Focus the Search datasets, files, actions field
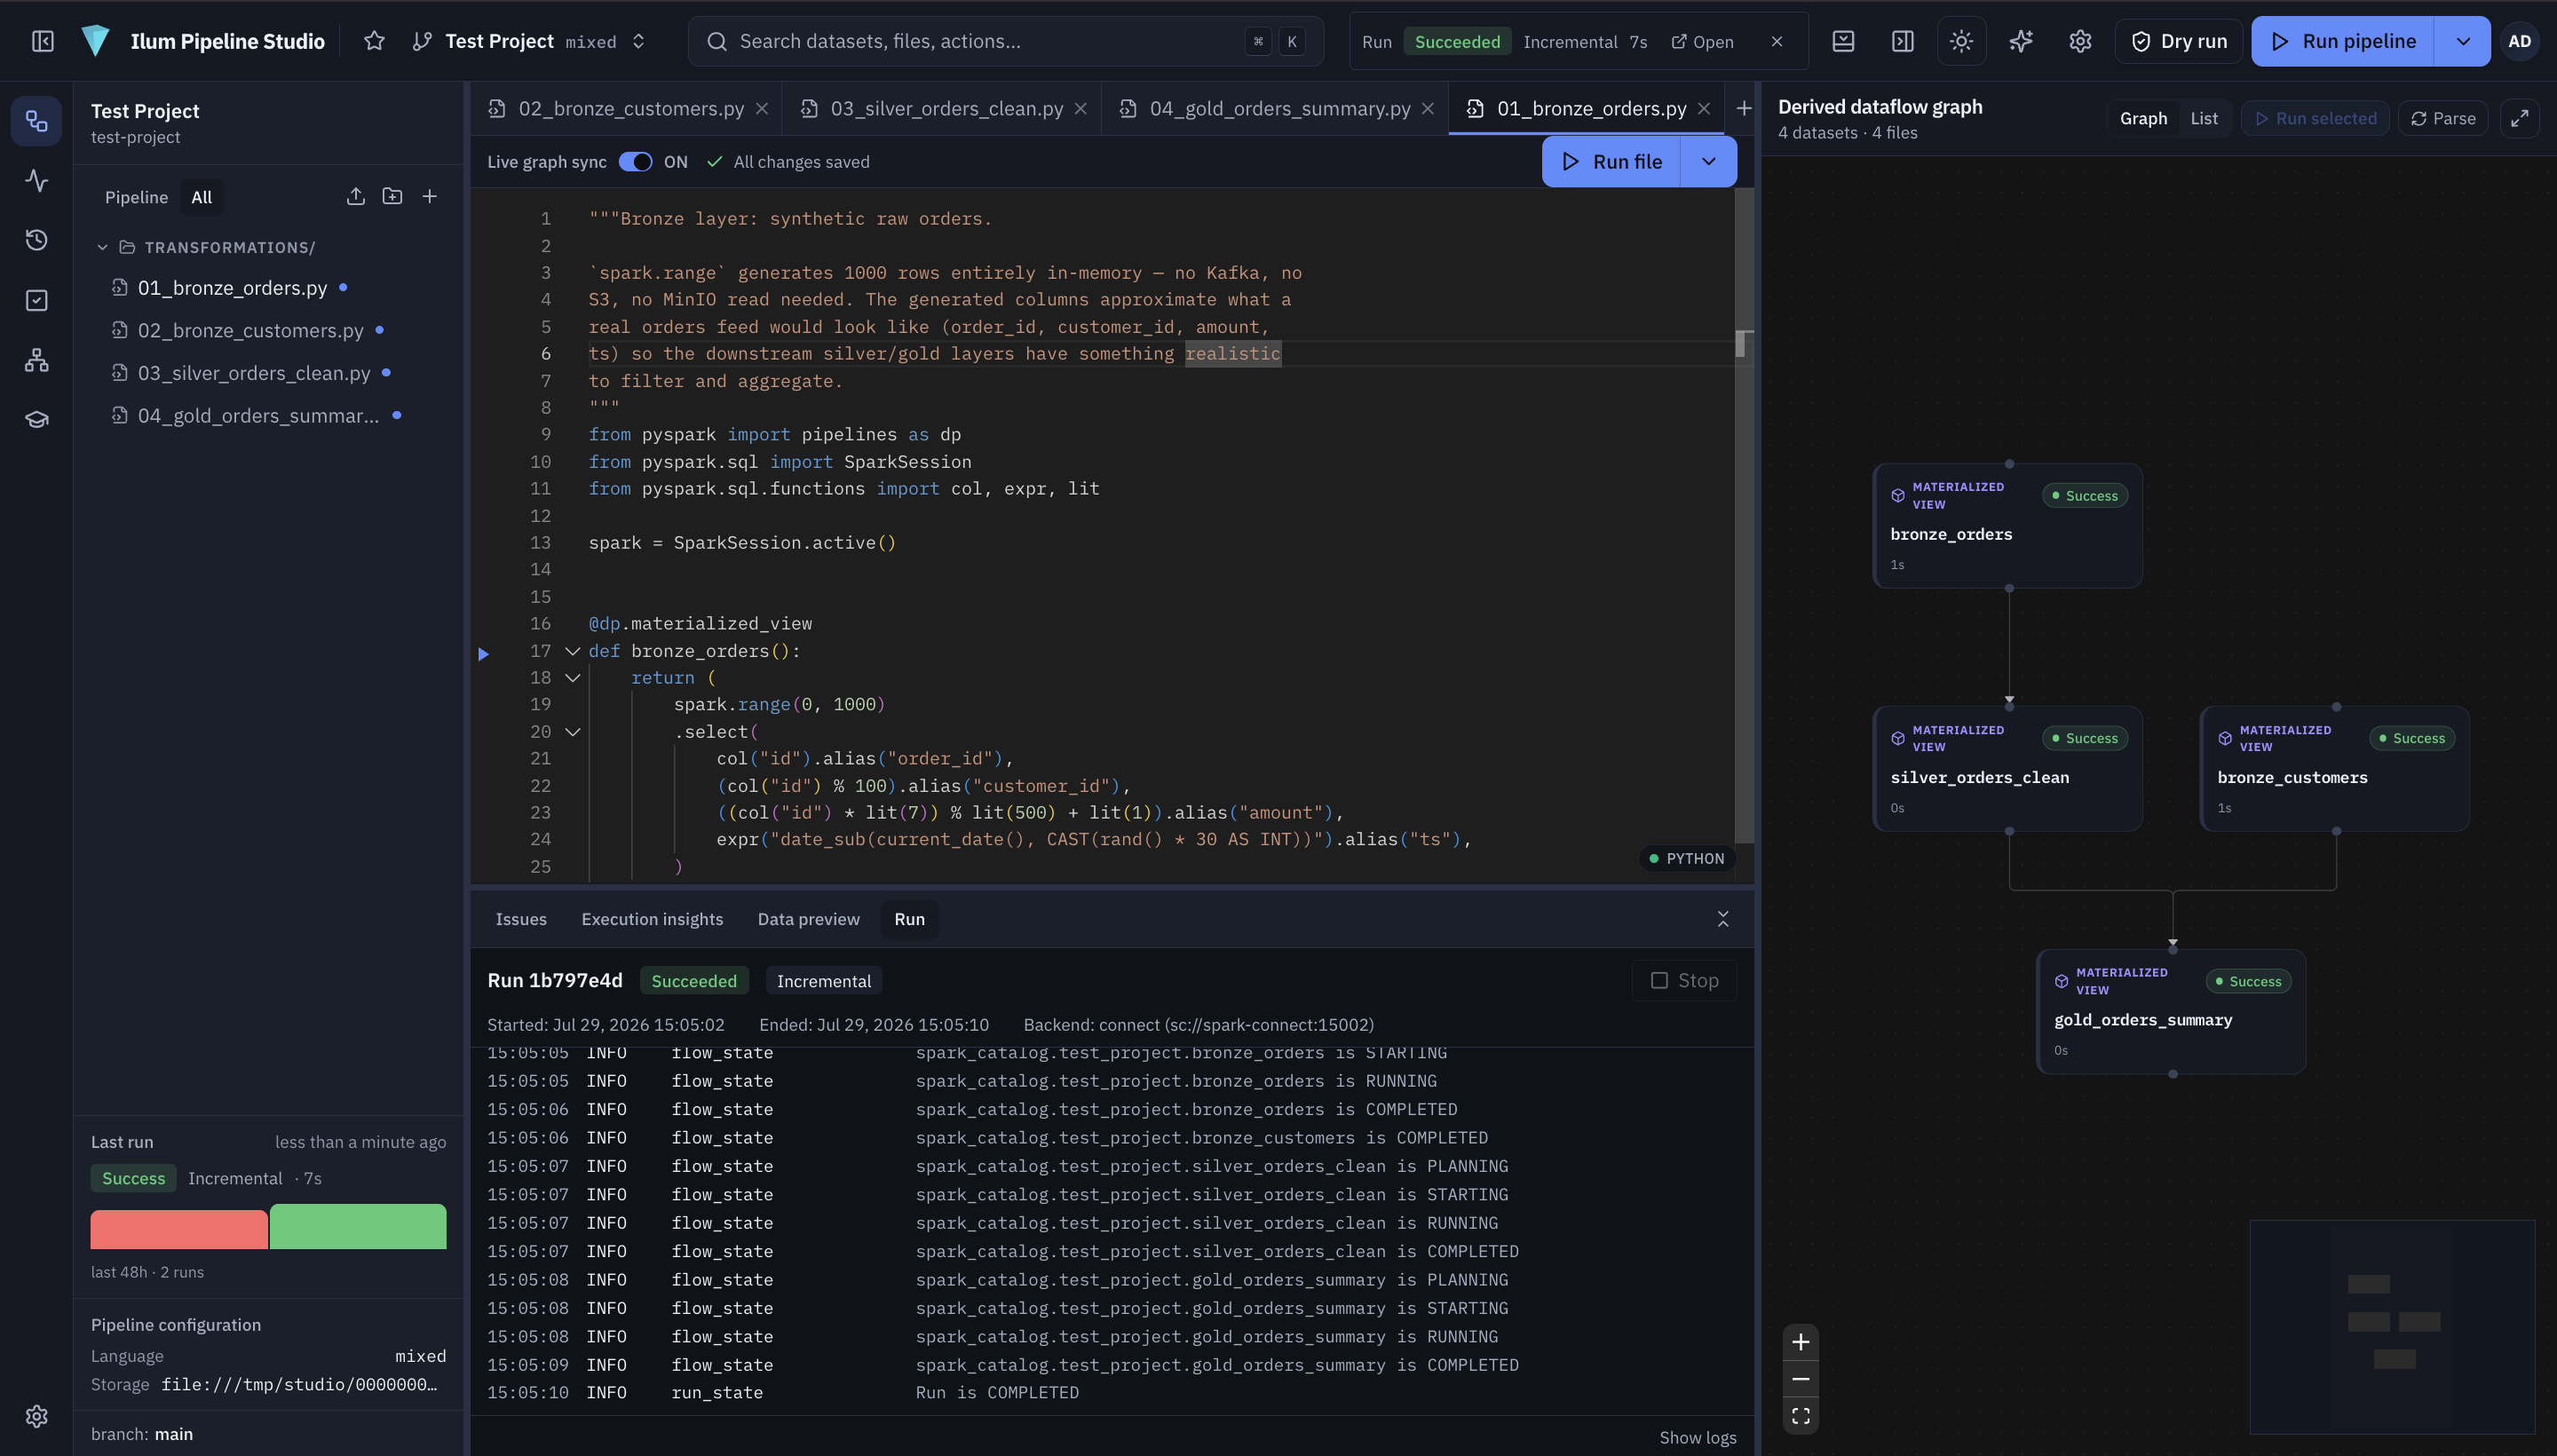The height and width of the screenshot is (1456, 2557). pyautogui.click(x=1005, y=41)
